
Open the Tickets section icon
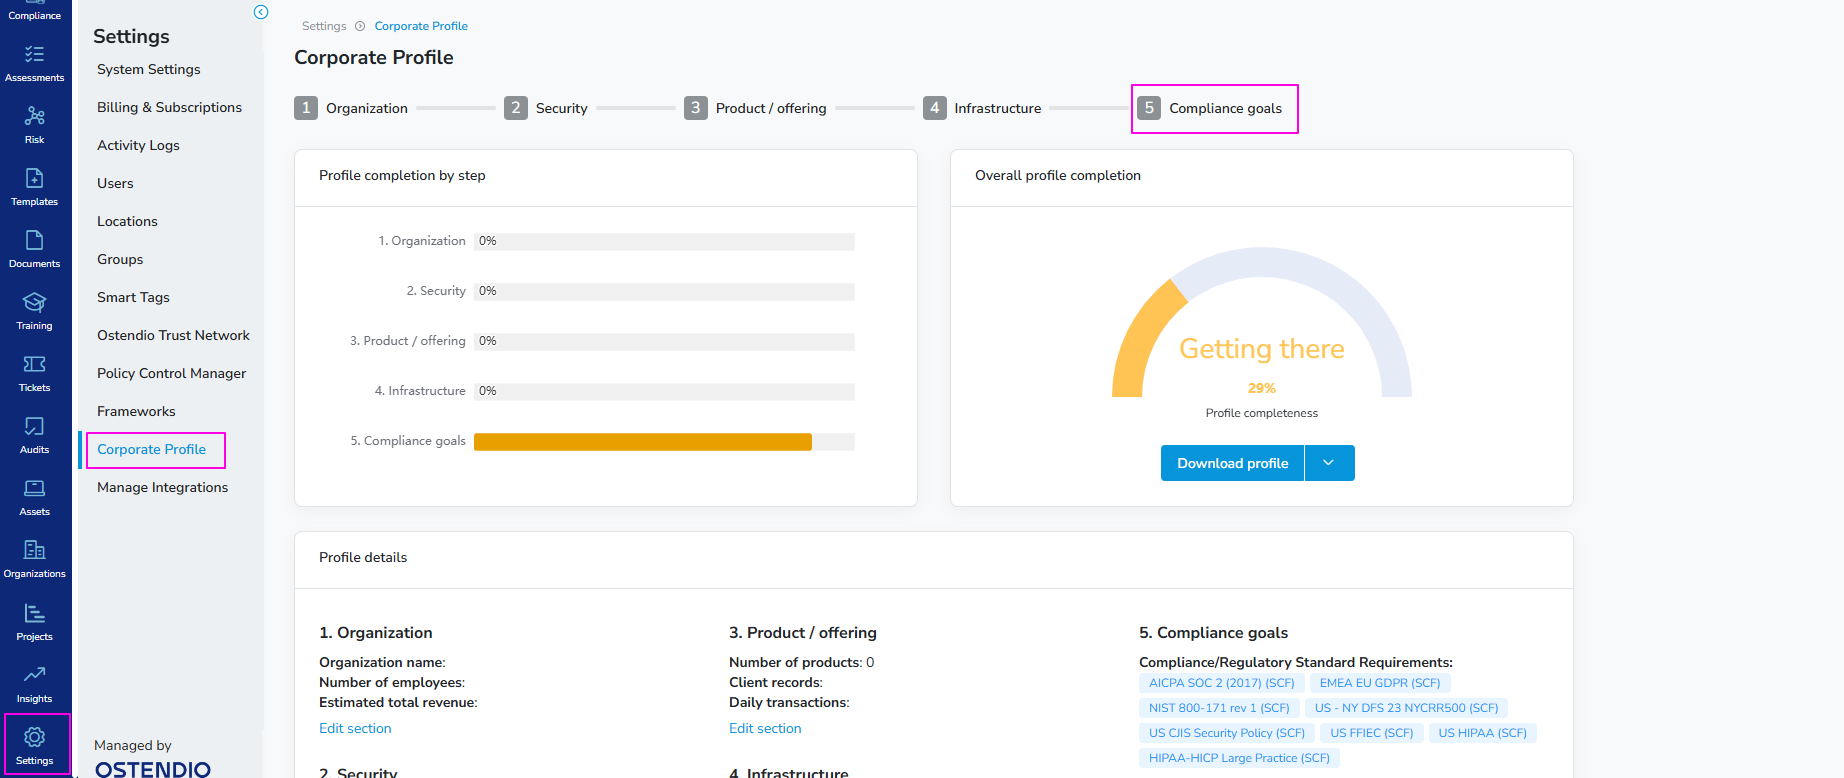coord(34,364)
